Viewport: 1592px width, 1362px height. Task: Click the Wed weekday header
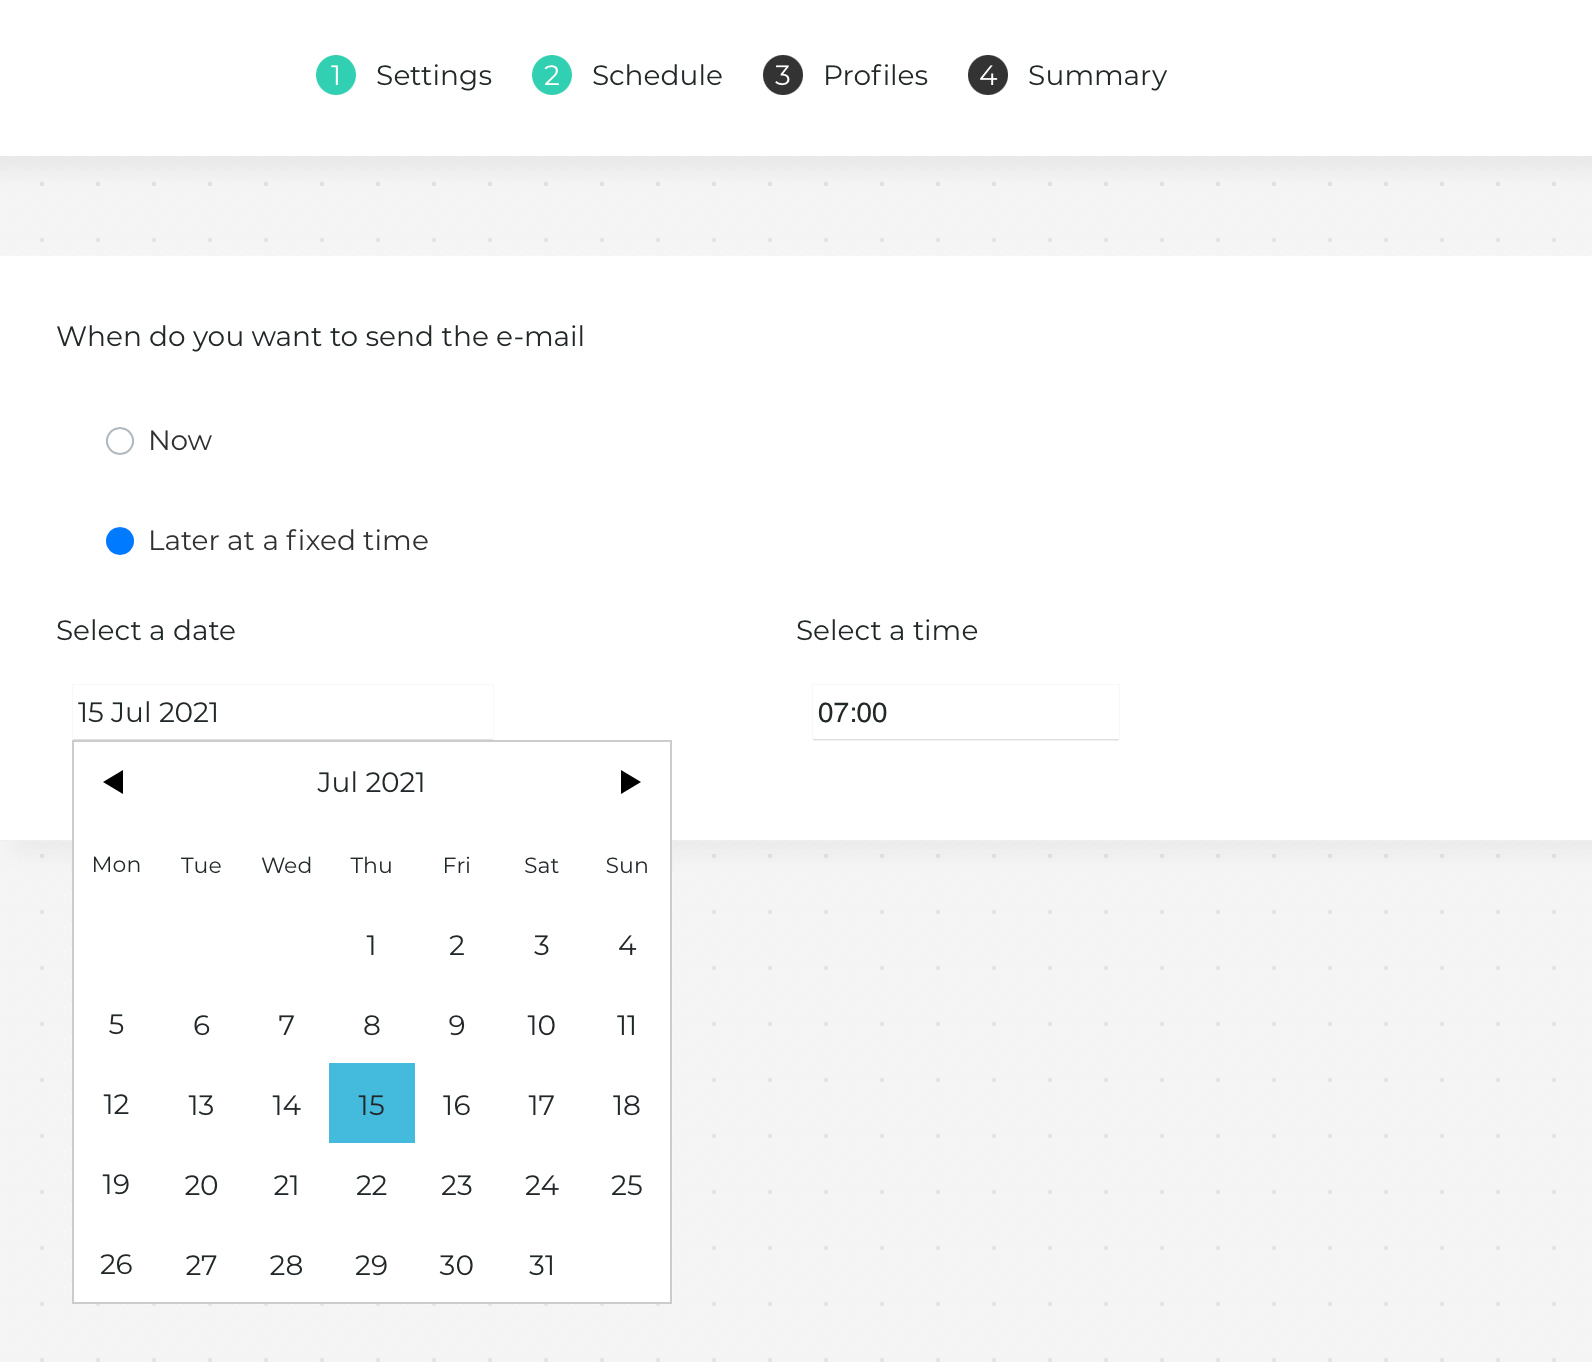pos(286,865)
